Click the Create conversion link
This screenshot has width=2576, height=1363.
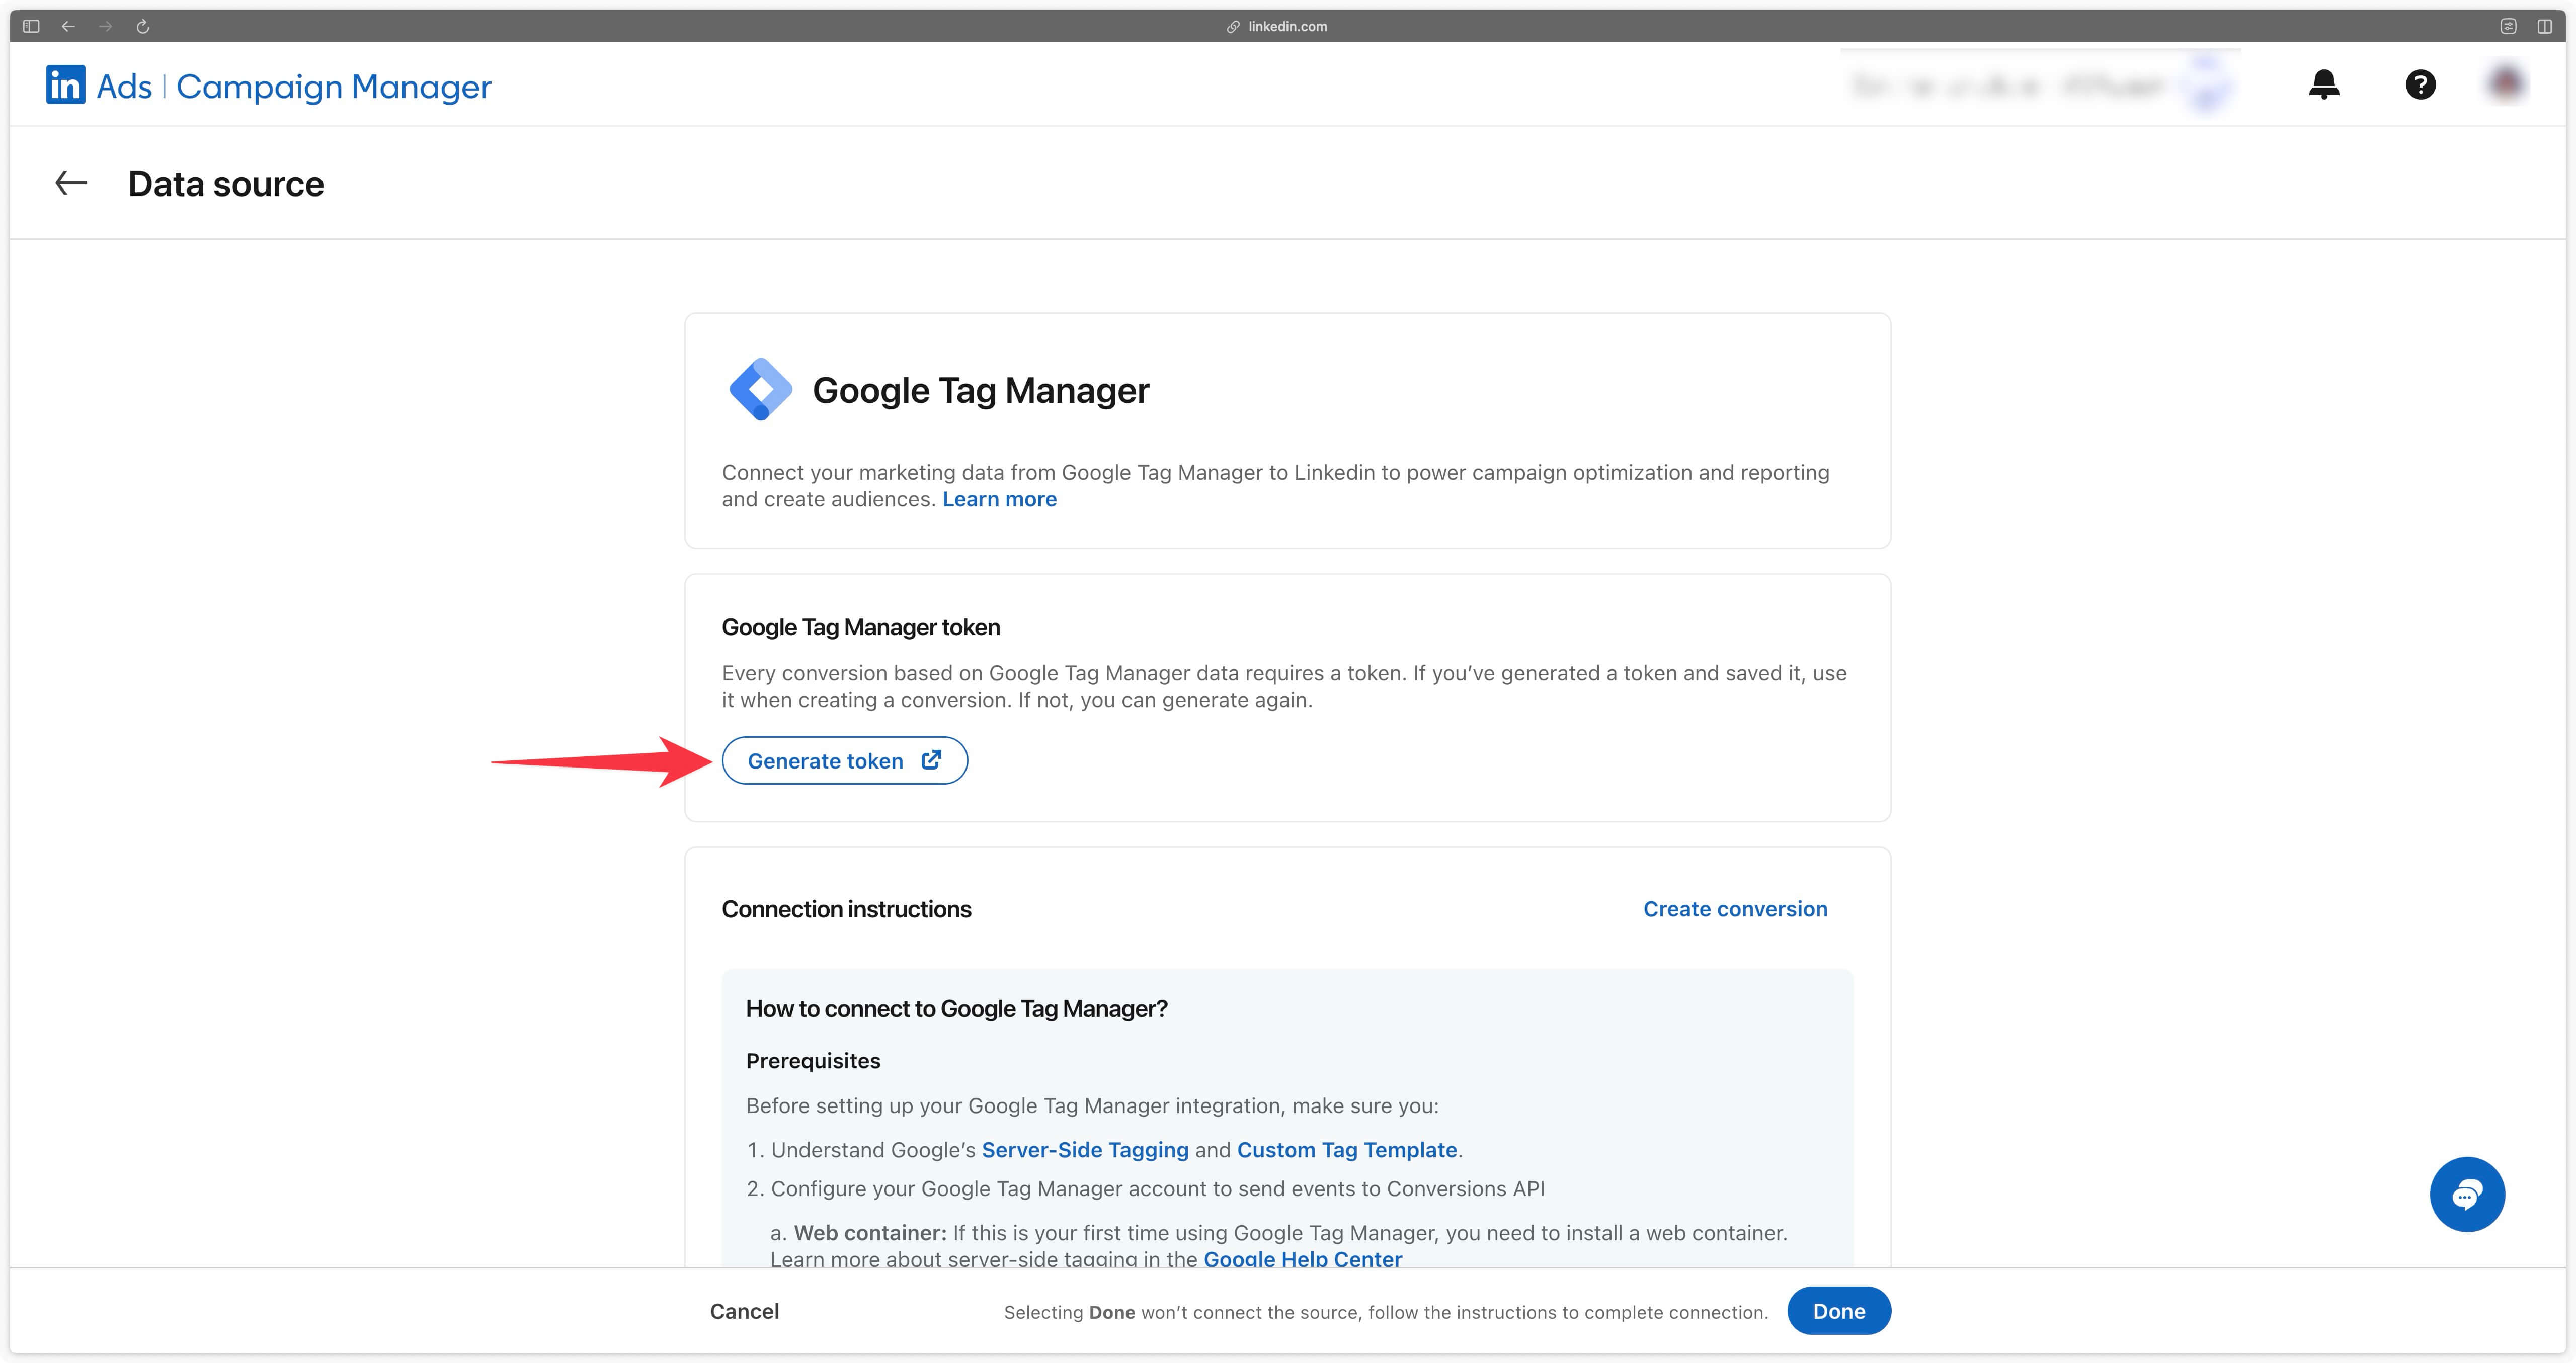pyautogui.click(x=1735, y=909)
